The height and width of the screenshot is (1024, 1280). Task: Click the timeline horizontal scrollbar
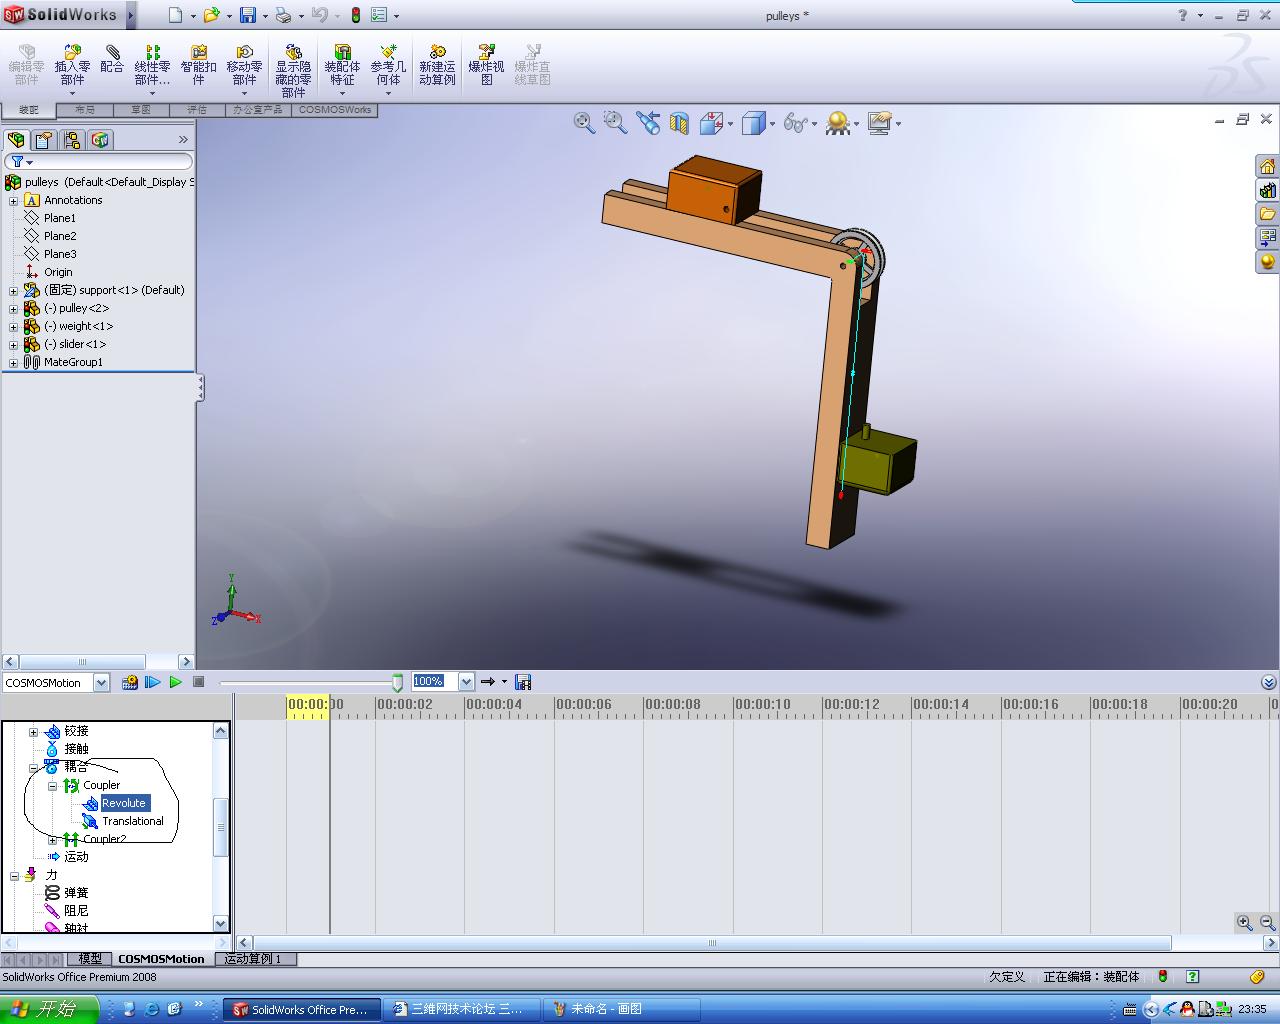coord(712,943)
